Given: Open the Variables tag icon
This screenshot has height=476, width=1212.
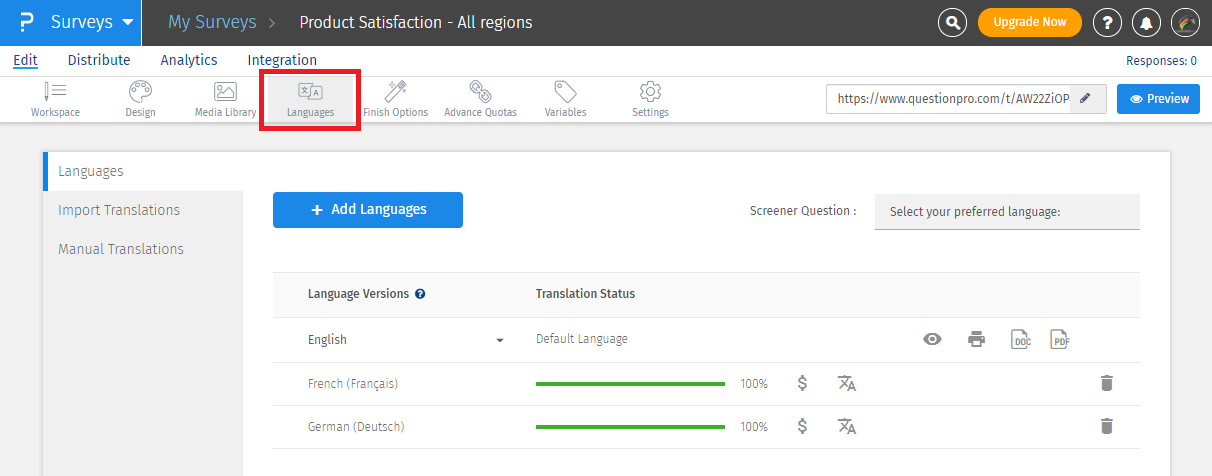Looking at the screenshot, I should click(565, 99).
